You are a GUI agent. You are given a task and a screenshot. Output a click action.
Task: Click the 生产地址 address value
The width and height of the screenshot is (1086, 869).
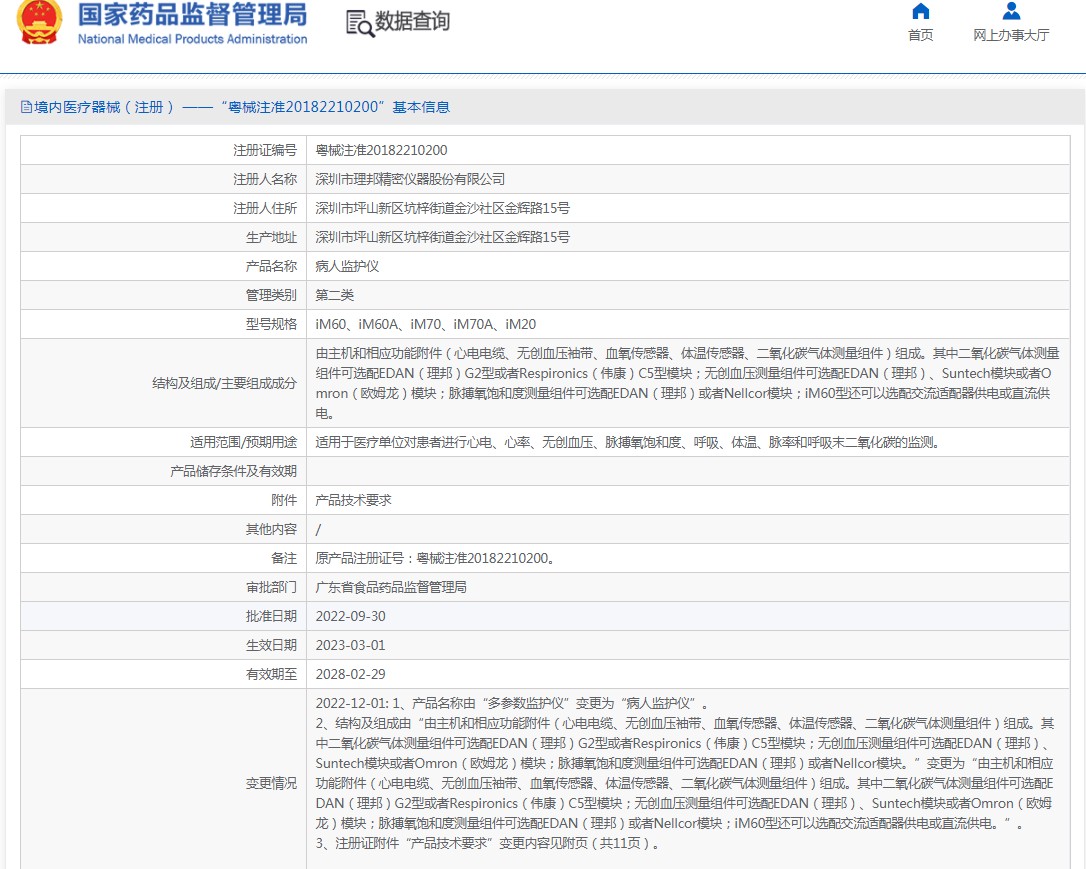pos(443,238)
